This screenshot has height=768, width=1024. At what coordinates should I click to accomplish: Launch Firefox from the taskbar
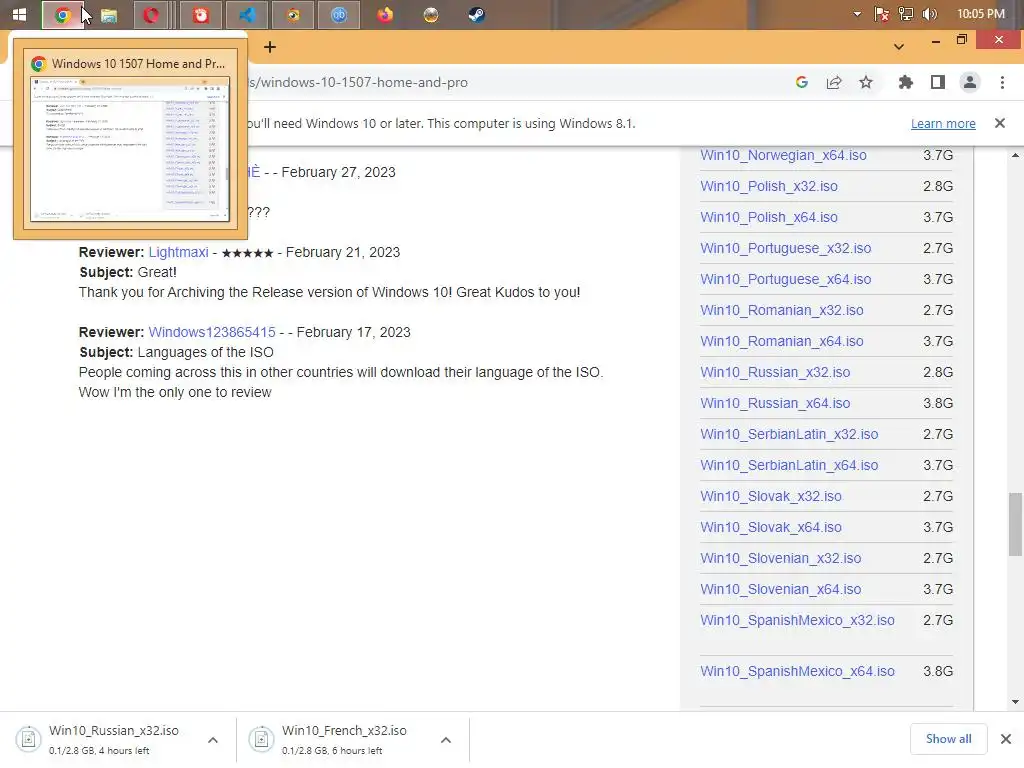click(x=385, y=14)
